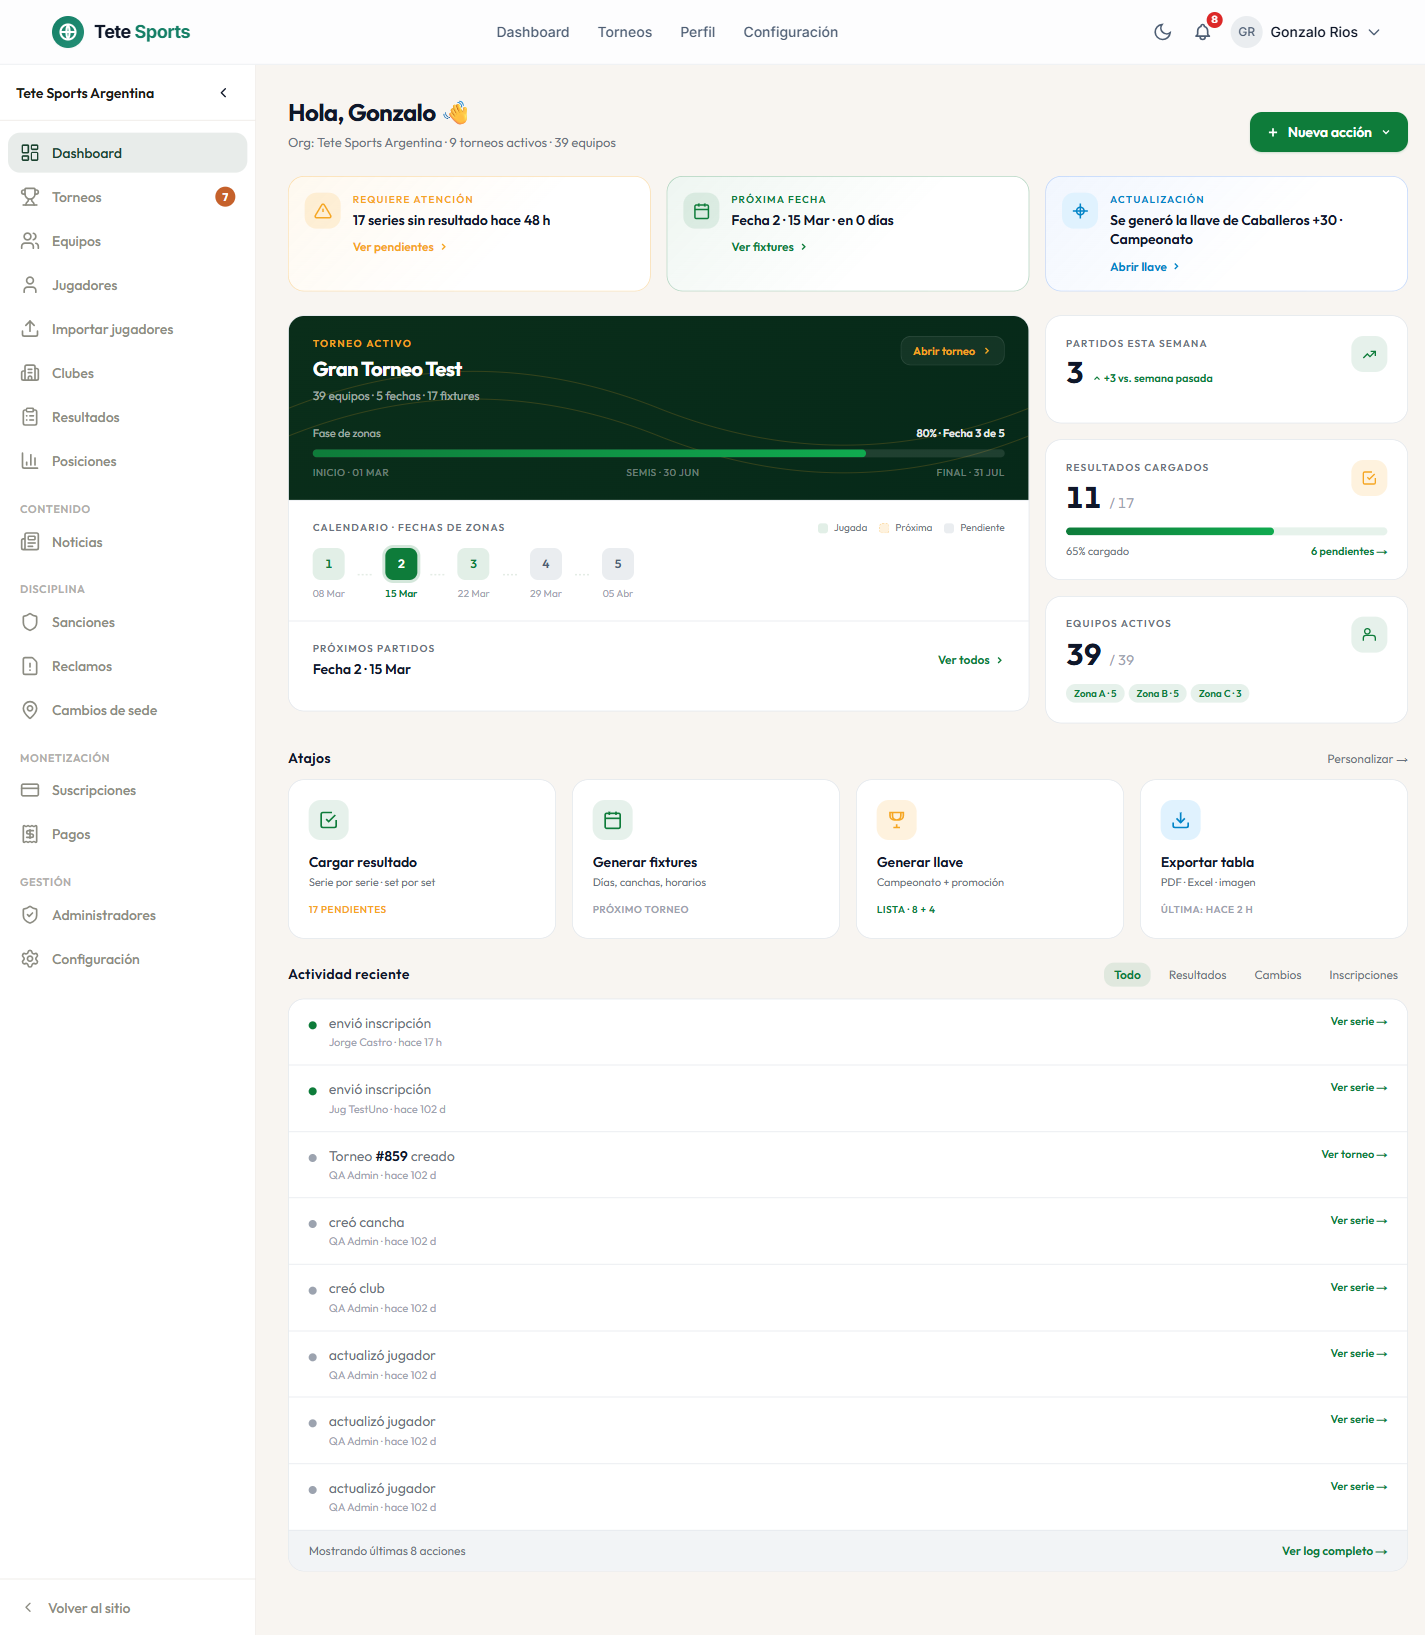1425x1635 pixels.
Task: Click the GR user avatar
Action: point(1246,32)
